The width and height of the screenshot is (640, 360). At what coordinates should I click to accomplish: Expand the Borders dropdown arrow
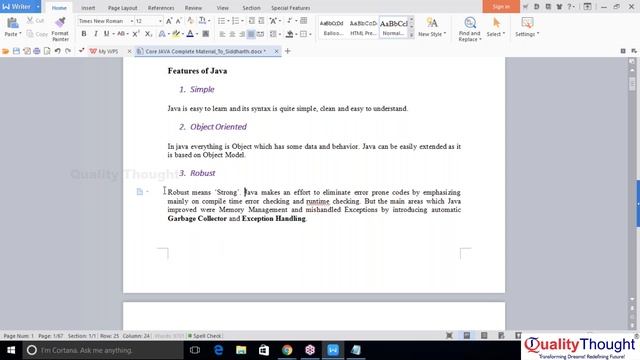310,34
